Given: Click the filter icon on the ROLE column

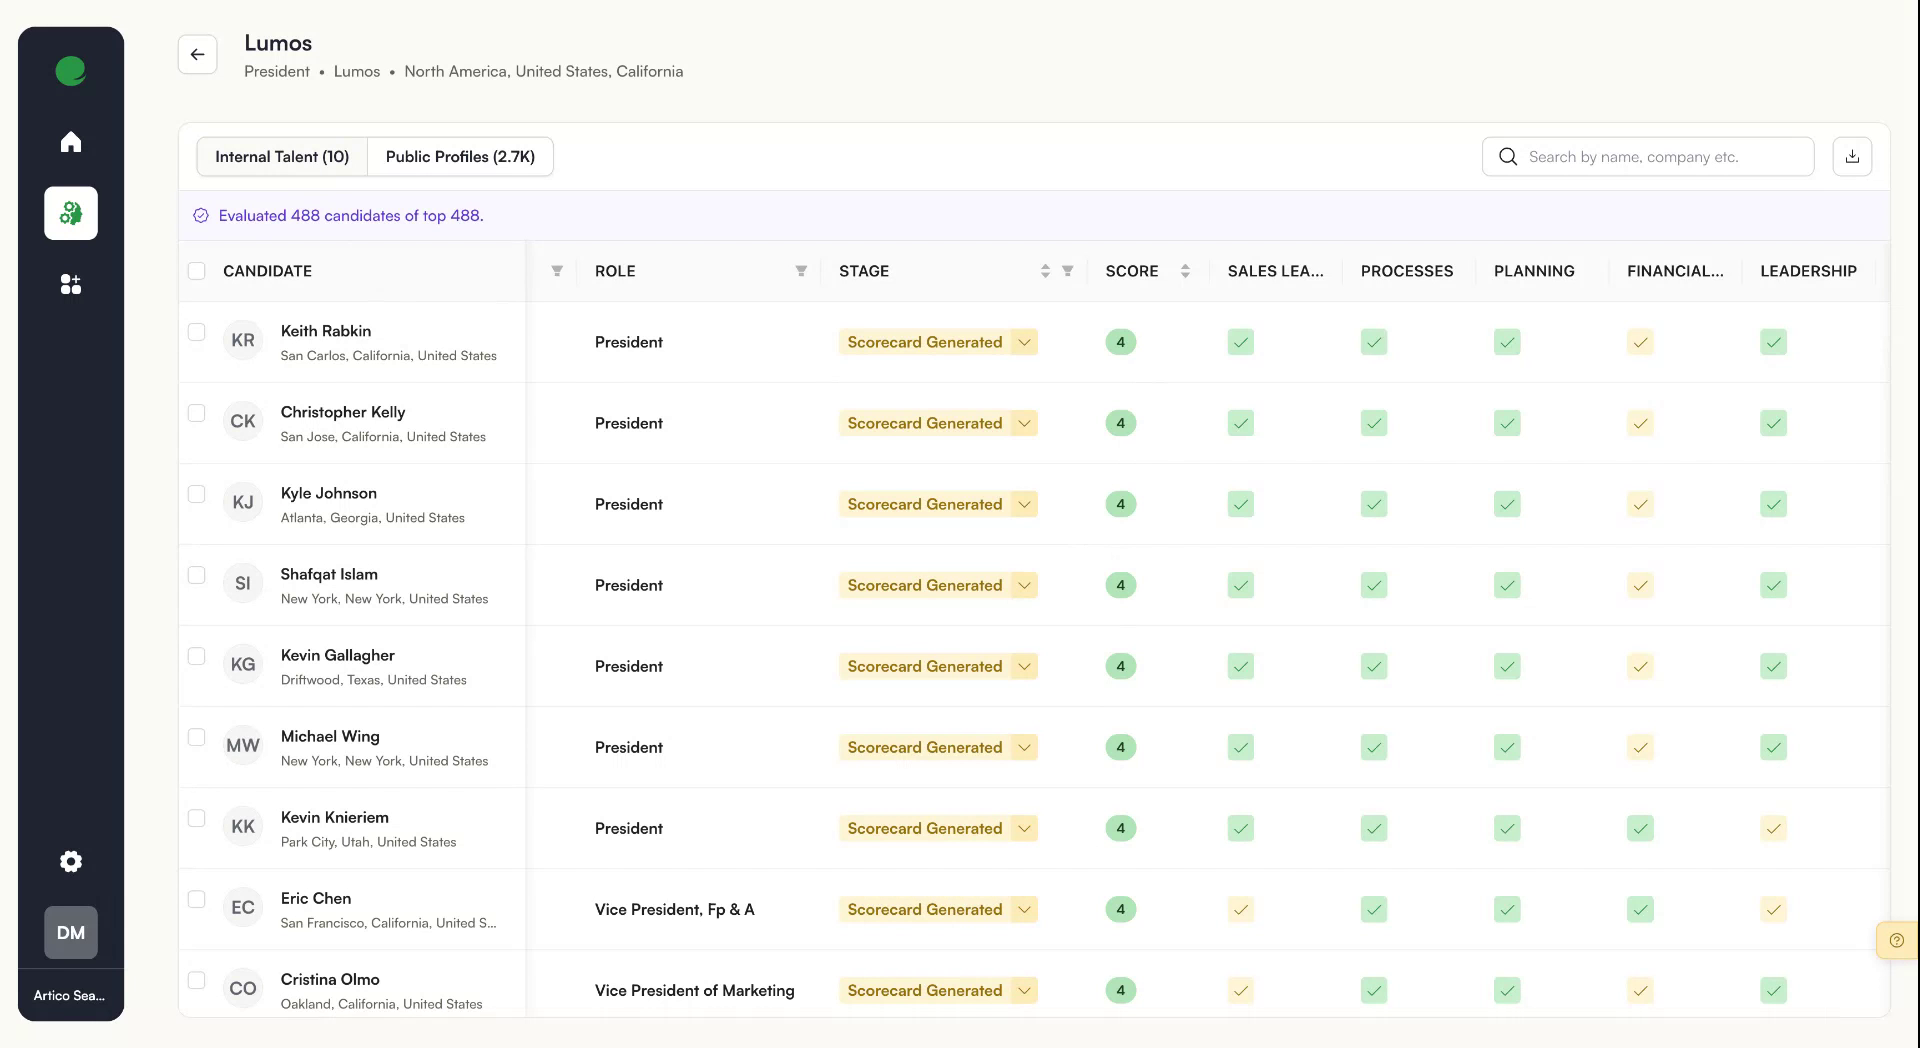Looking at the screenshot, I should tap(801, 270).
